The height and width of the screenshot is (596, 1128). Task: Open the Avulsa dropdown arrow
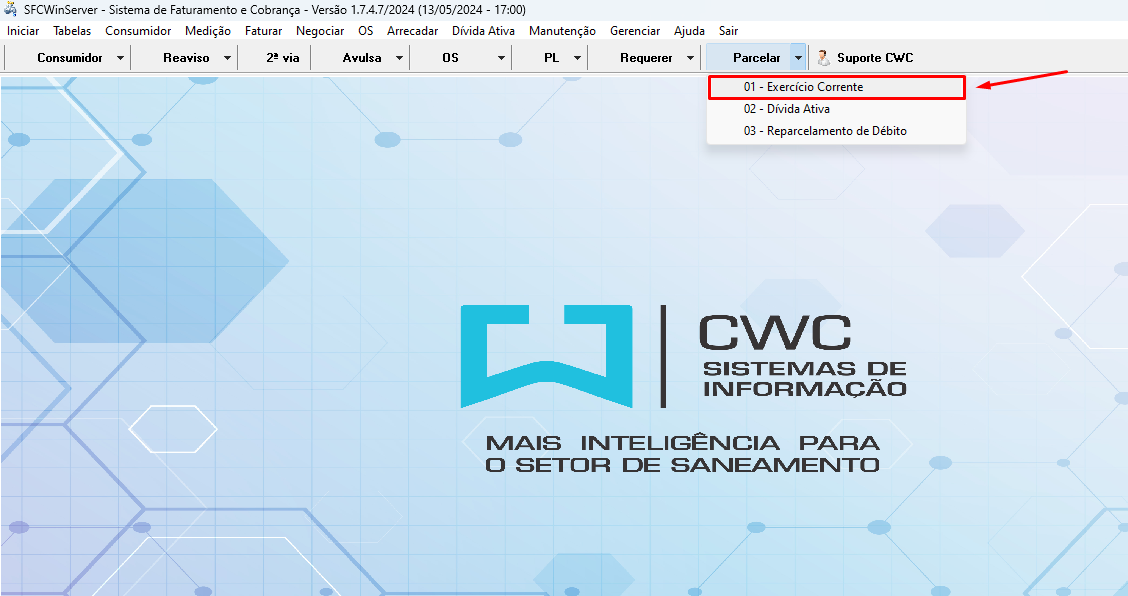399,58
